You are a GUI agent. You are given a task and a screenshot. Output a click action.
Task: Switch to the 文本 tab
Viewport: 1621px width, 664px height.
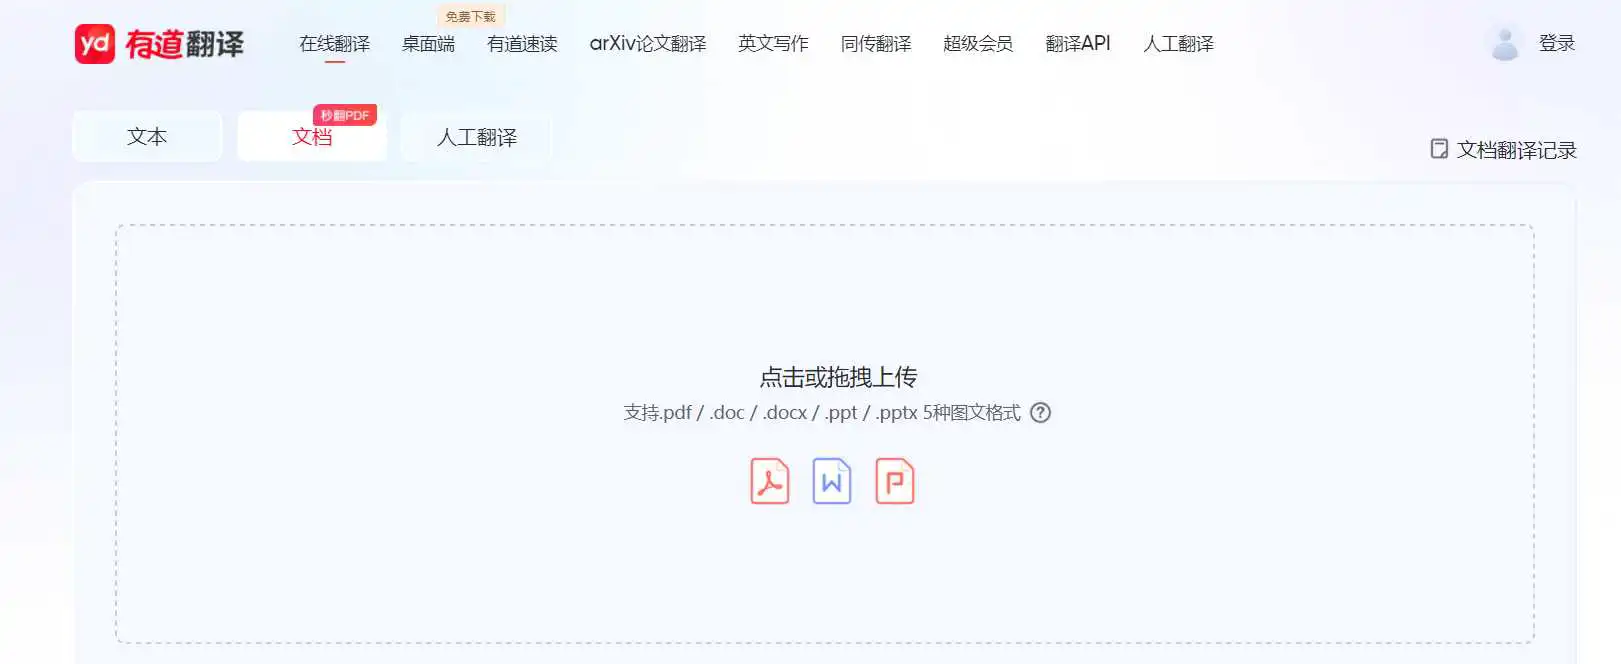147,136
